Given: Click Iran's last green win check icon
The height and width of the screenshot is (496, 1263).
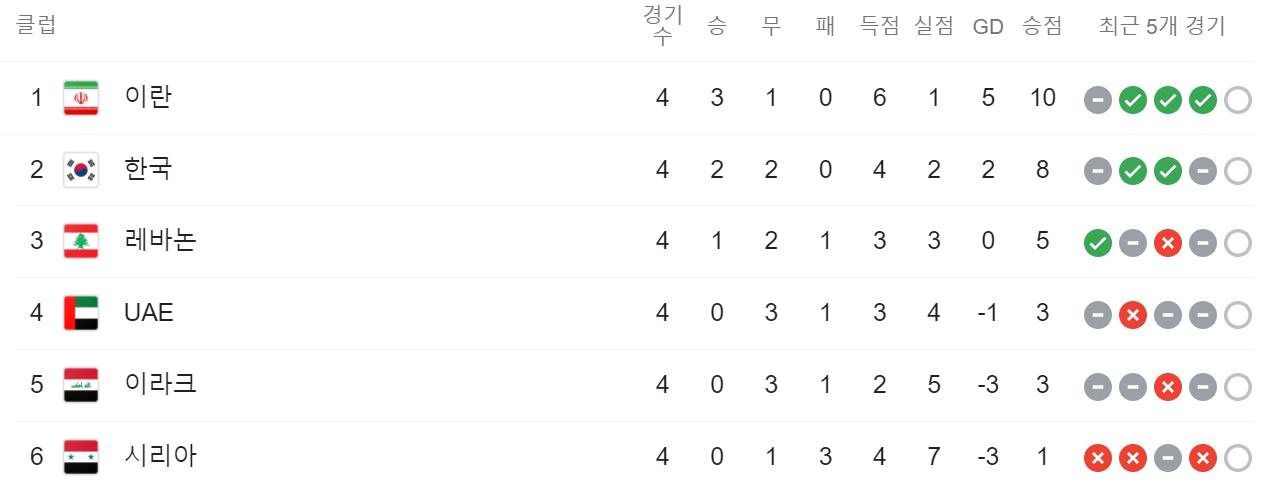Looking at the screenshot, I should pyautogui.click(x=1203, y=100).
